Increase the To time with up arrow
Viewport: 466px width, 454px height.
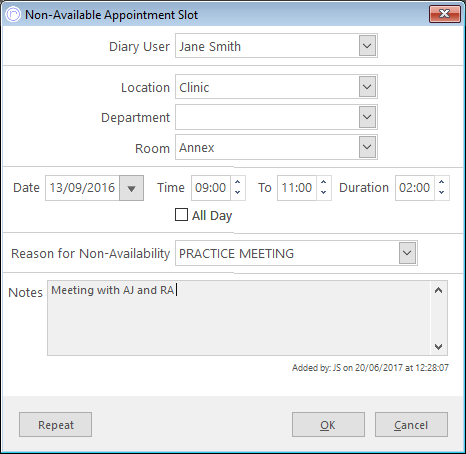(x=323, y=182)
